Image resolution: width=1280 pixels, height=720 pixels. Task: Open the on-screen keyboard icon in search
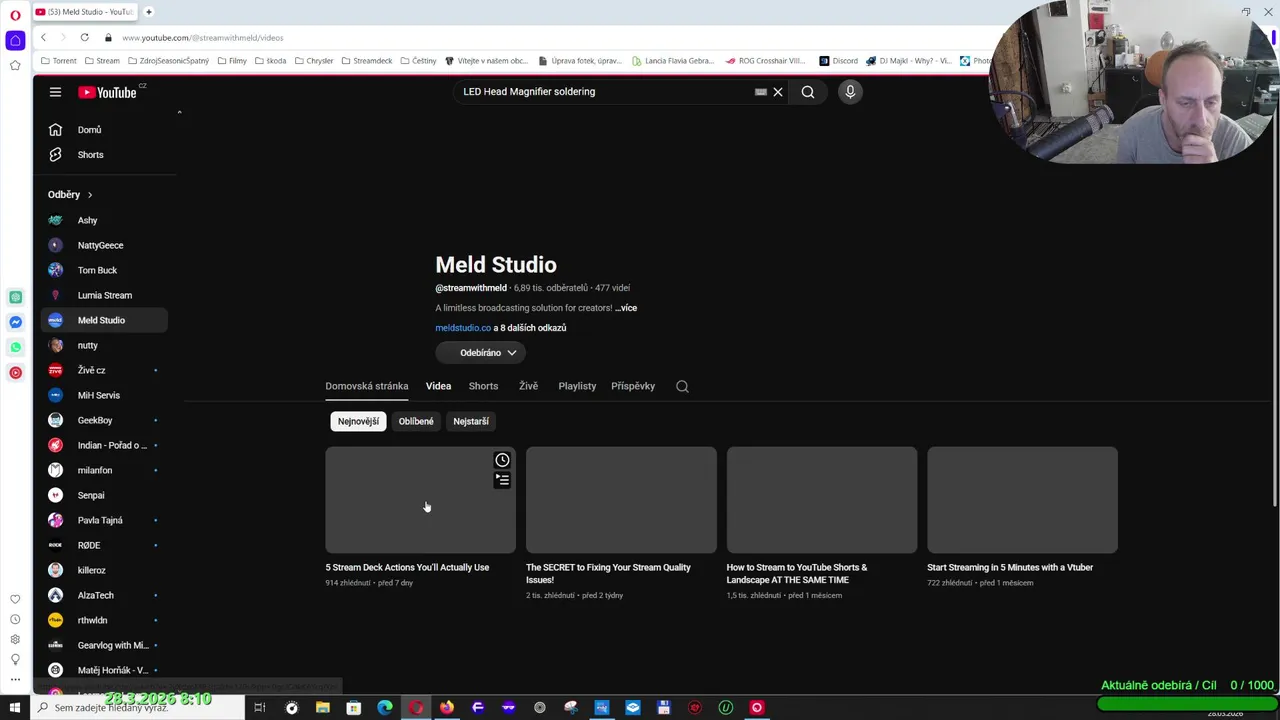(761, 92)
